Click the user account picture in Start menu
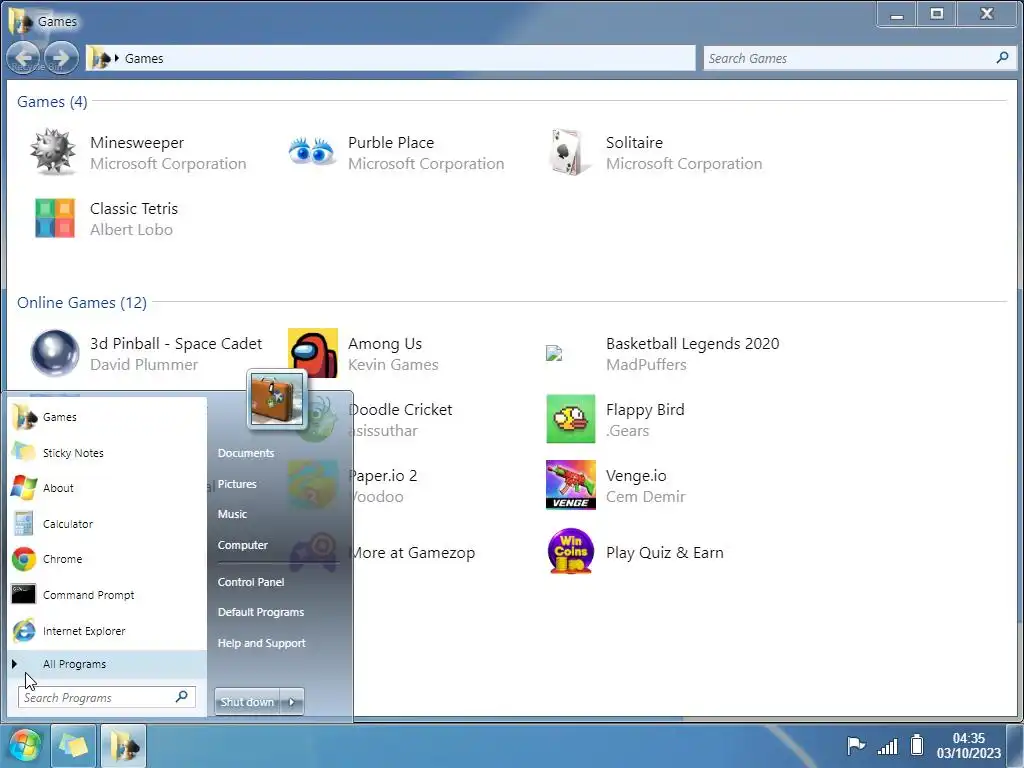 pos(277,400)
